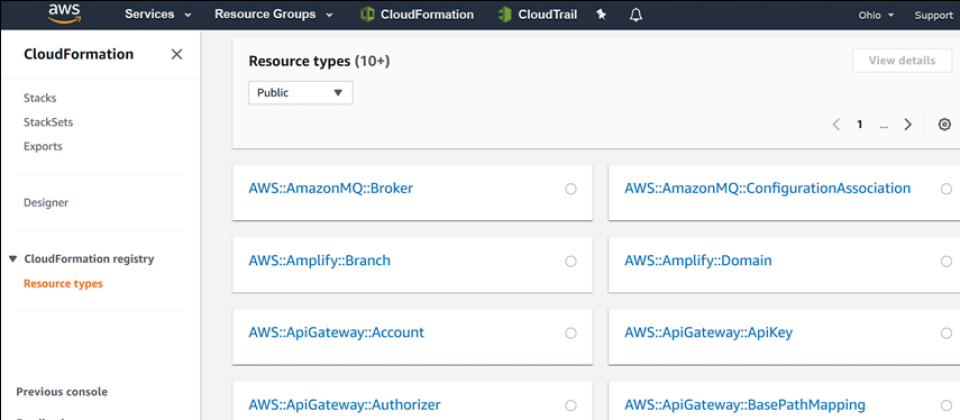
Task: Open the Public filter dropdown
Action: 300,93
